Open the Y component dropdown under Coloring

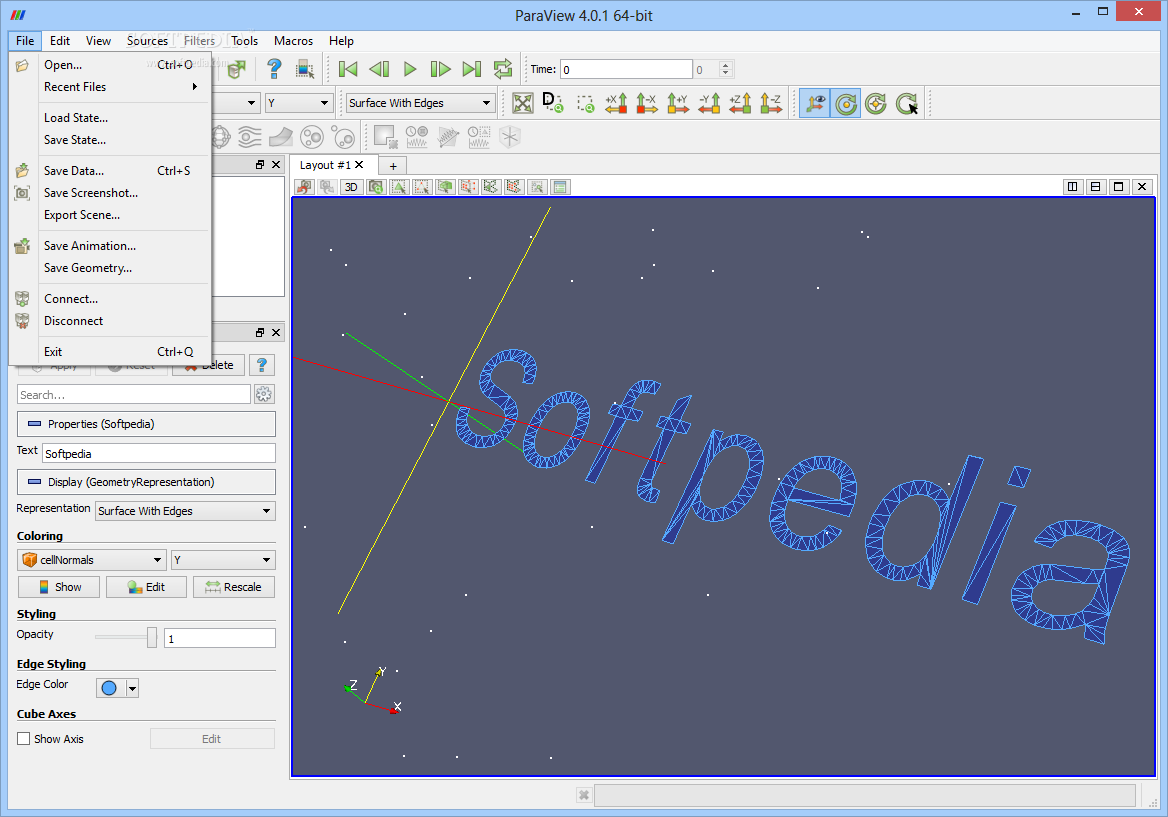[x=223, y=560]
